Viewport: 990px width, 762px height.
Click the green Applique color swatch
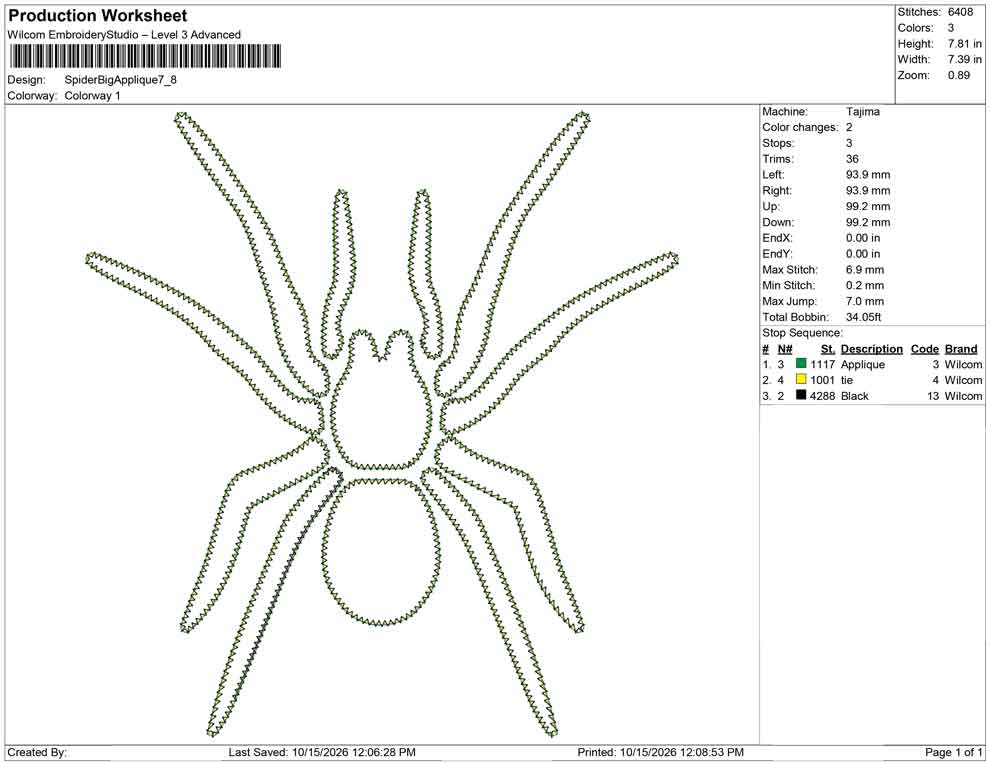(801, 364)
